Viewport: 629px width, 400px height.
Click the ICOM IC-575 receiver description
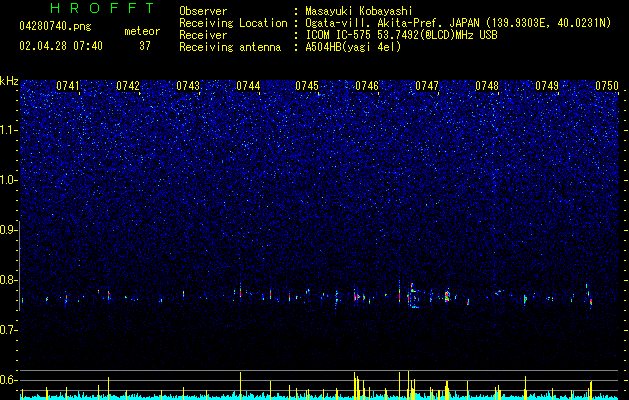pyautogui.click(x=401, y=35)
